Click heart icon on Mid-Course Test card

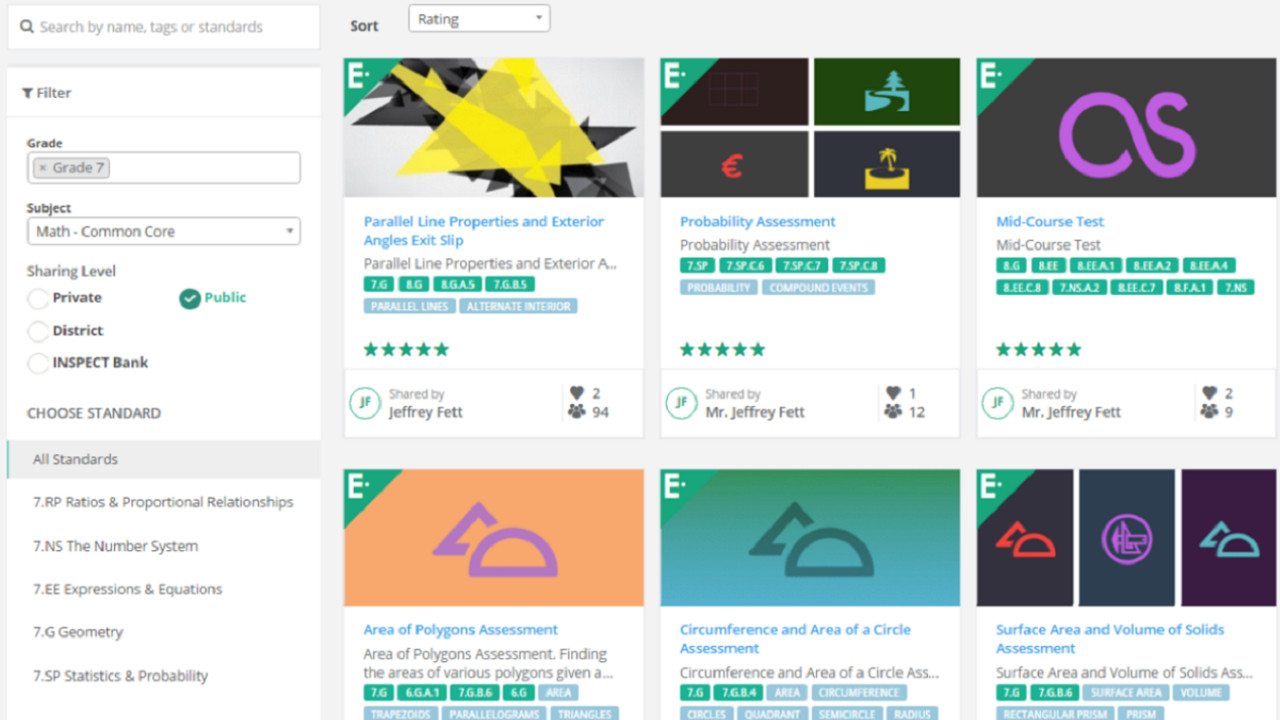click(1210, 393)
